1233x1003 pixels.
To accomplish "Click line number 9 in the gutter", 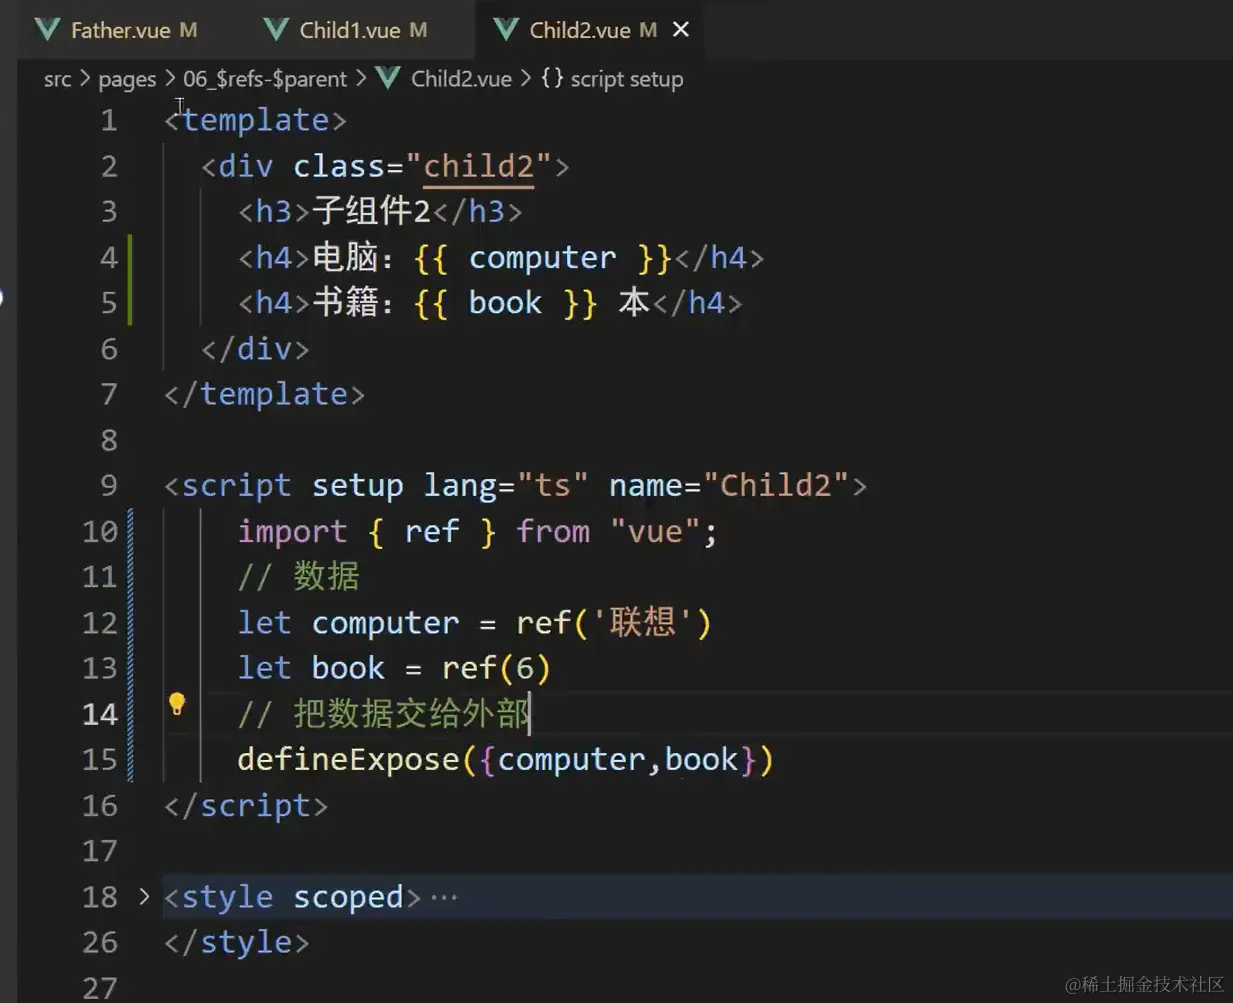I will pyautogui.click(x=109, y=486).
